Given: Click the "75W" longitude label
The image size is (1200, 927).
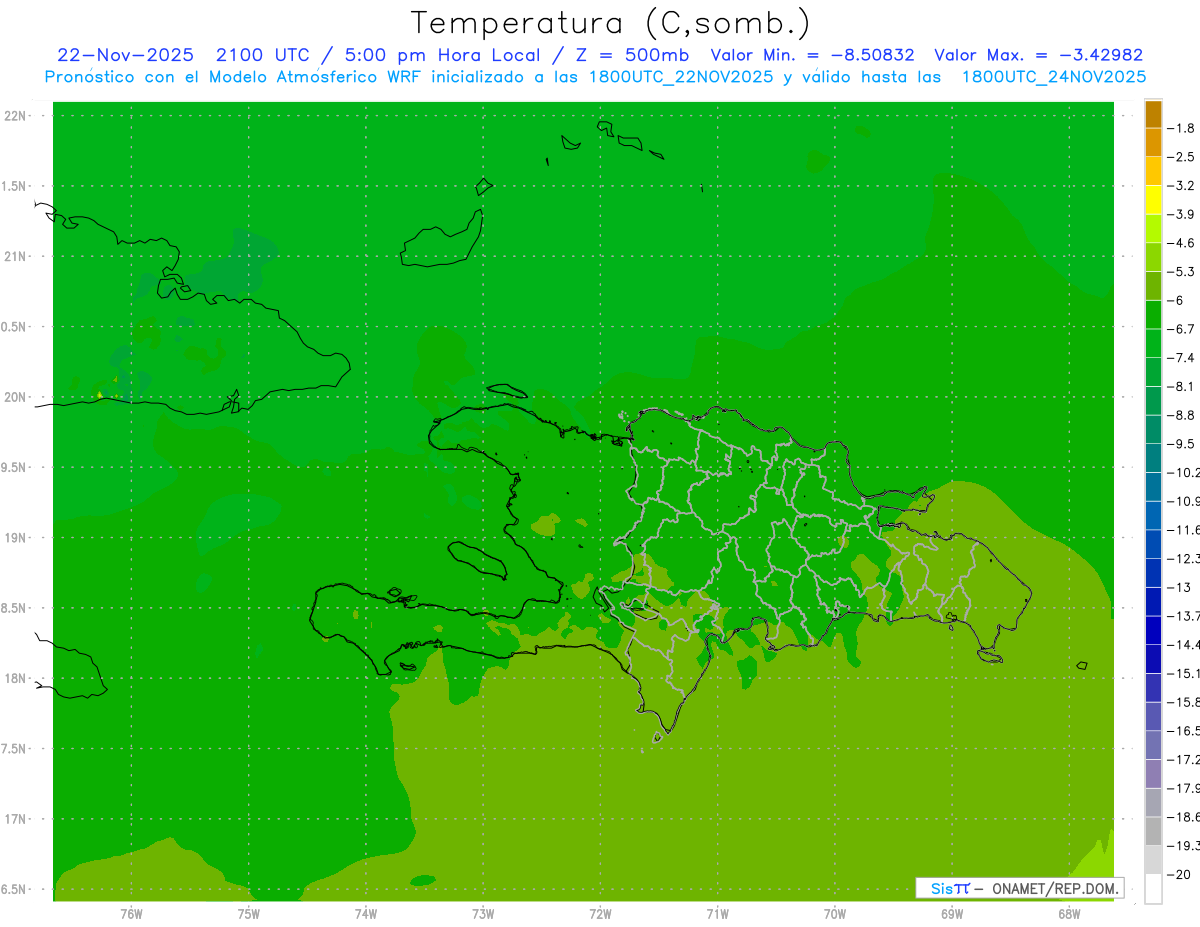Looking at the screenshot, I should 248,913.
